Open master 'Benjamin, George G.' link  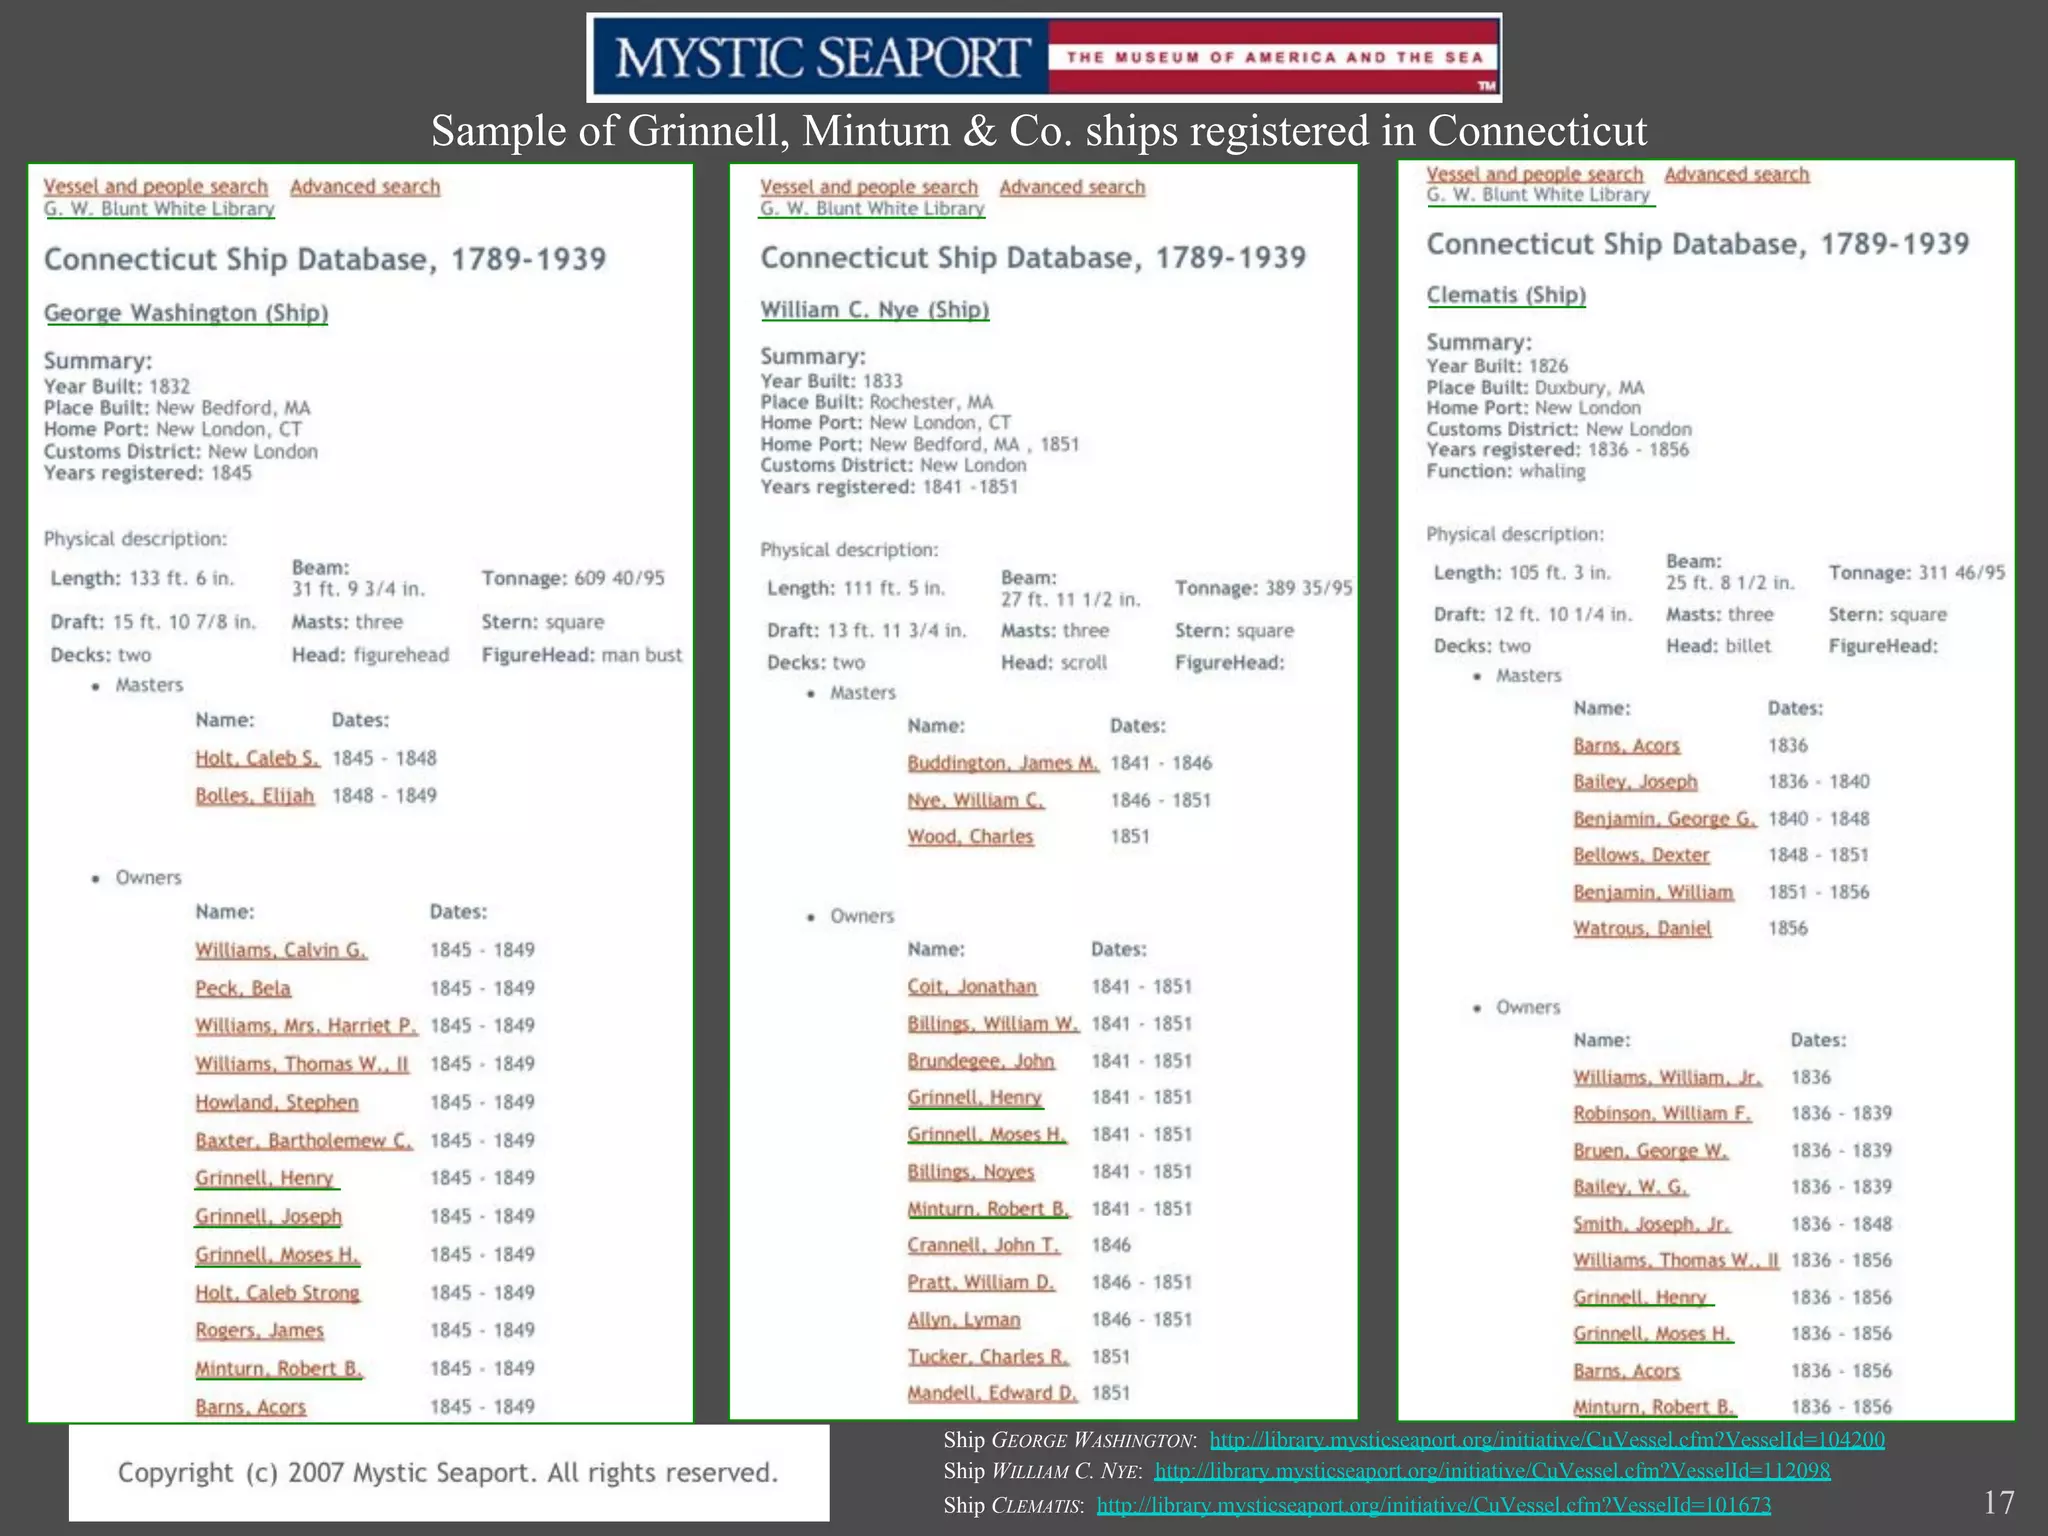1664,819
